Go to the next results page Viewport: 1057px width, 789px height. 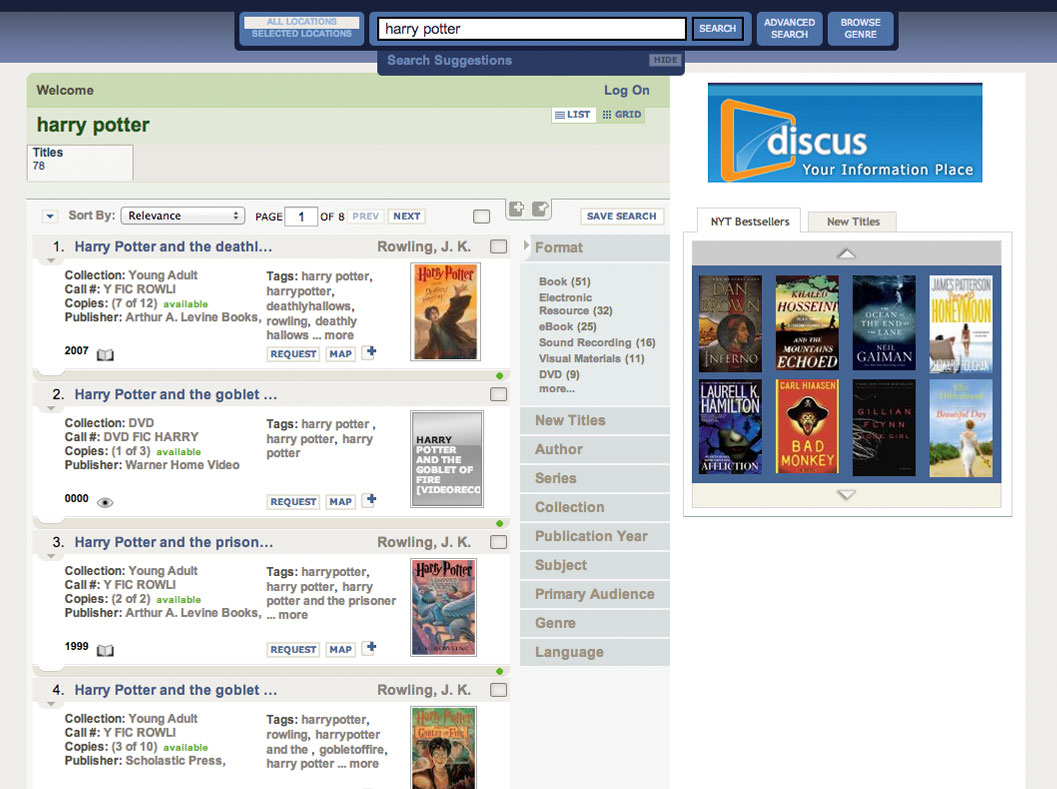click(406, 216)
